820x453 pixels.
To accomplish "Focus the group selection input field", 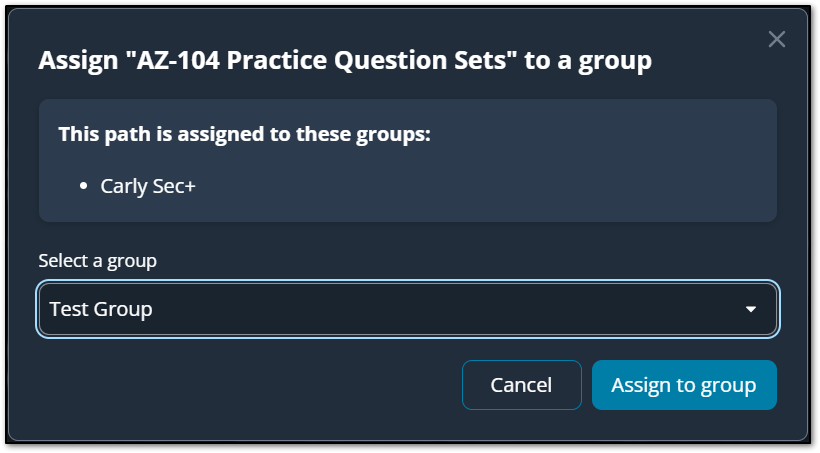I will click(x=407, y=310).
